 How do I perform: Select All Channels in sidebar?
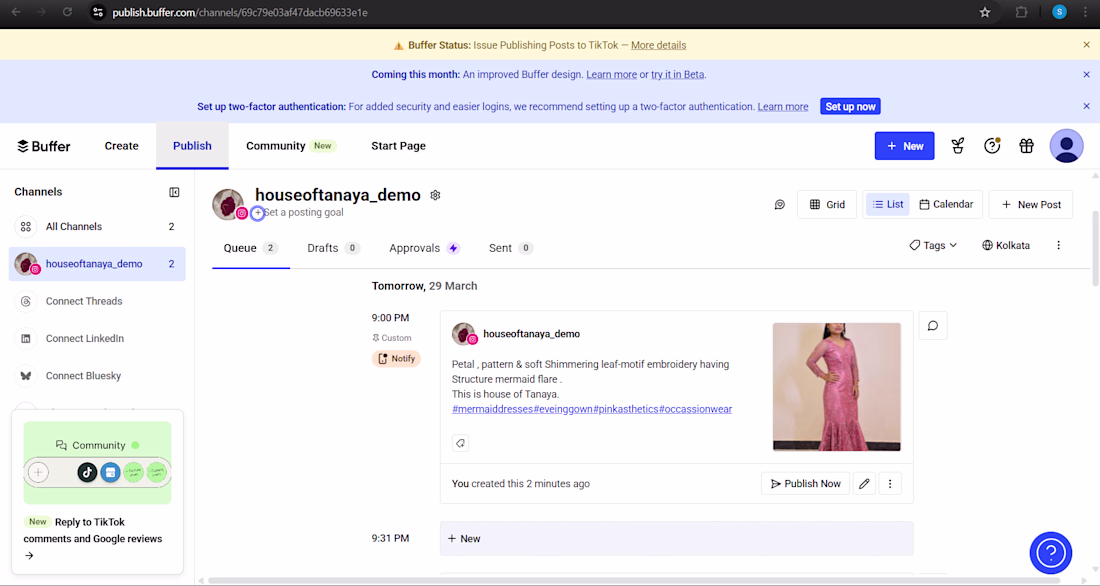(x=97, y=227)
